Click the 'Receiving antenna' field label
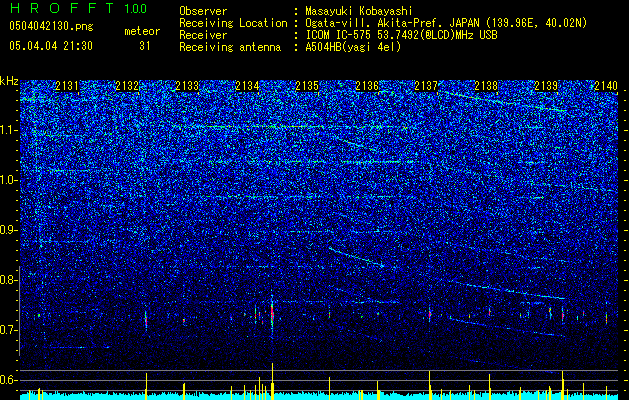The image size is (629, 400). [230, 47]
